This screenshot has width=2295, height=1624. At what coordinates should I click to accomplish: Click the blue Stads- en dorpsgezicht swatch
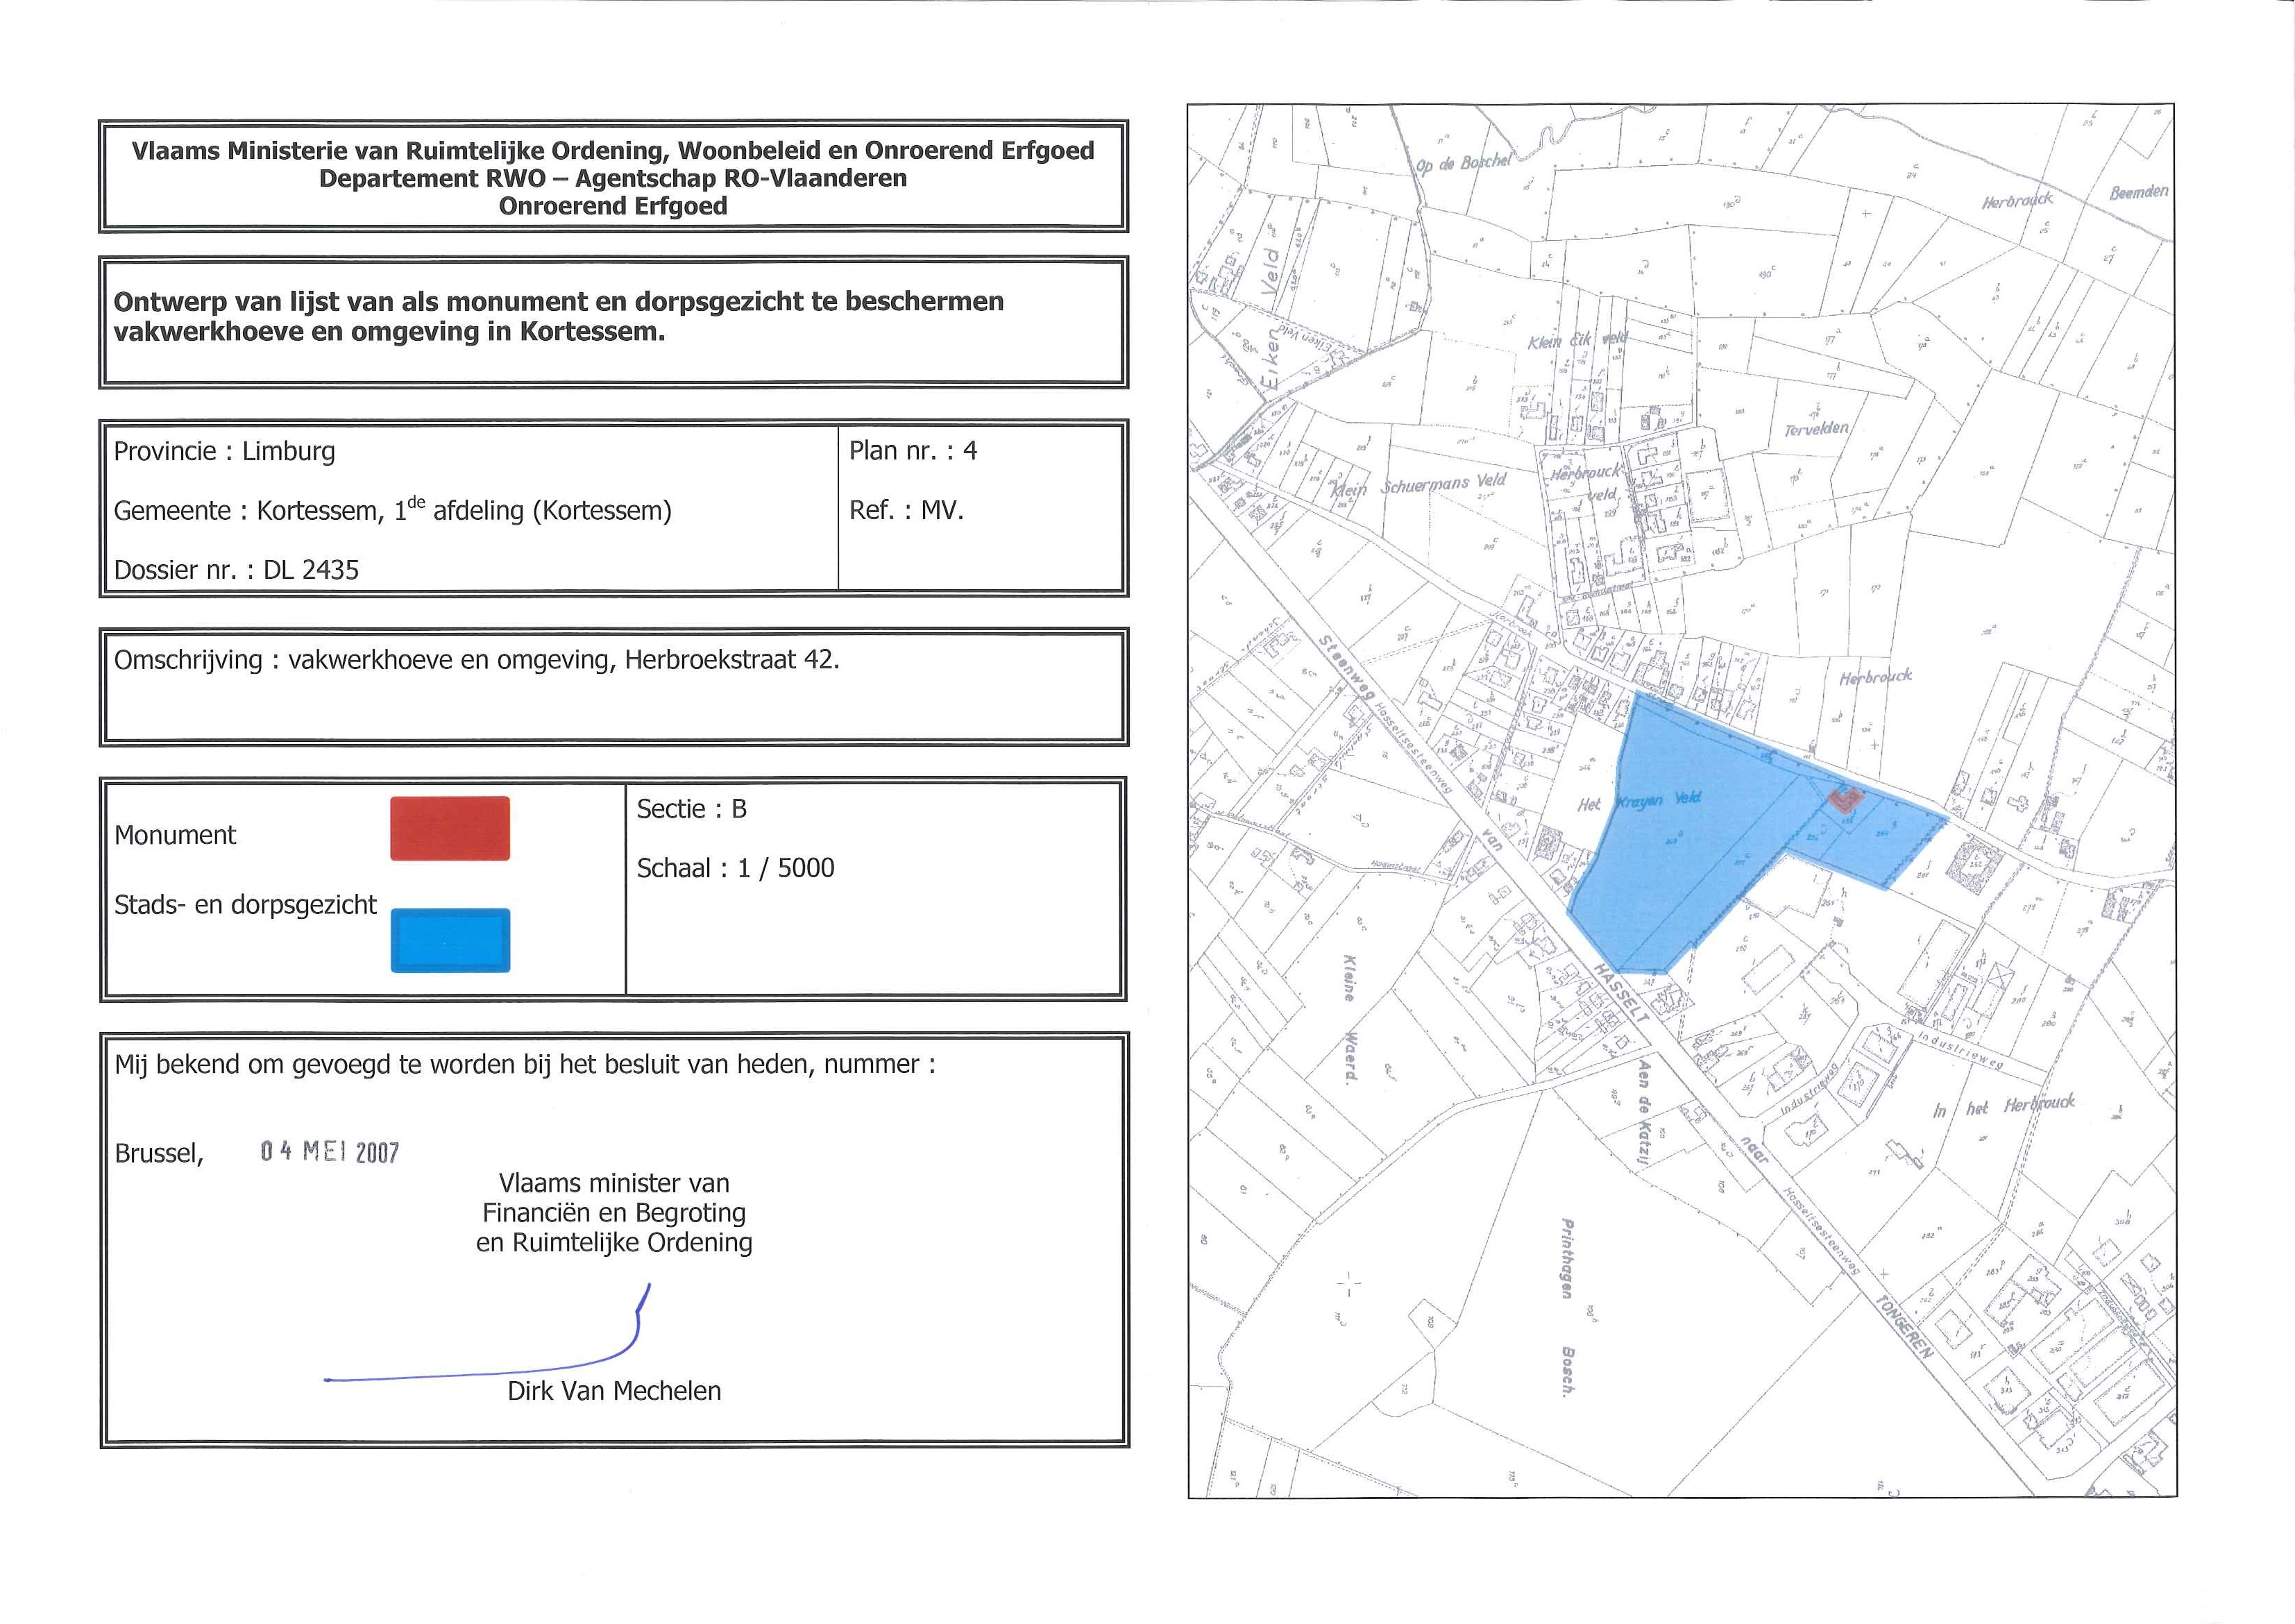click(450, 940)
